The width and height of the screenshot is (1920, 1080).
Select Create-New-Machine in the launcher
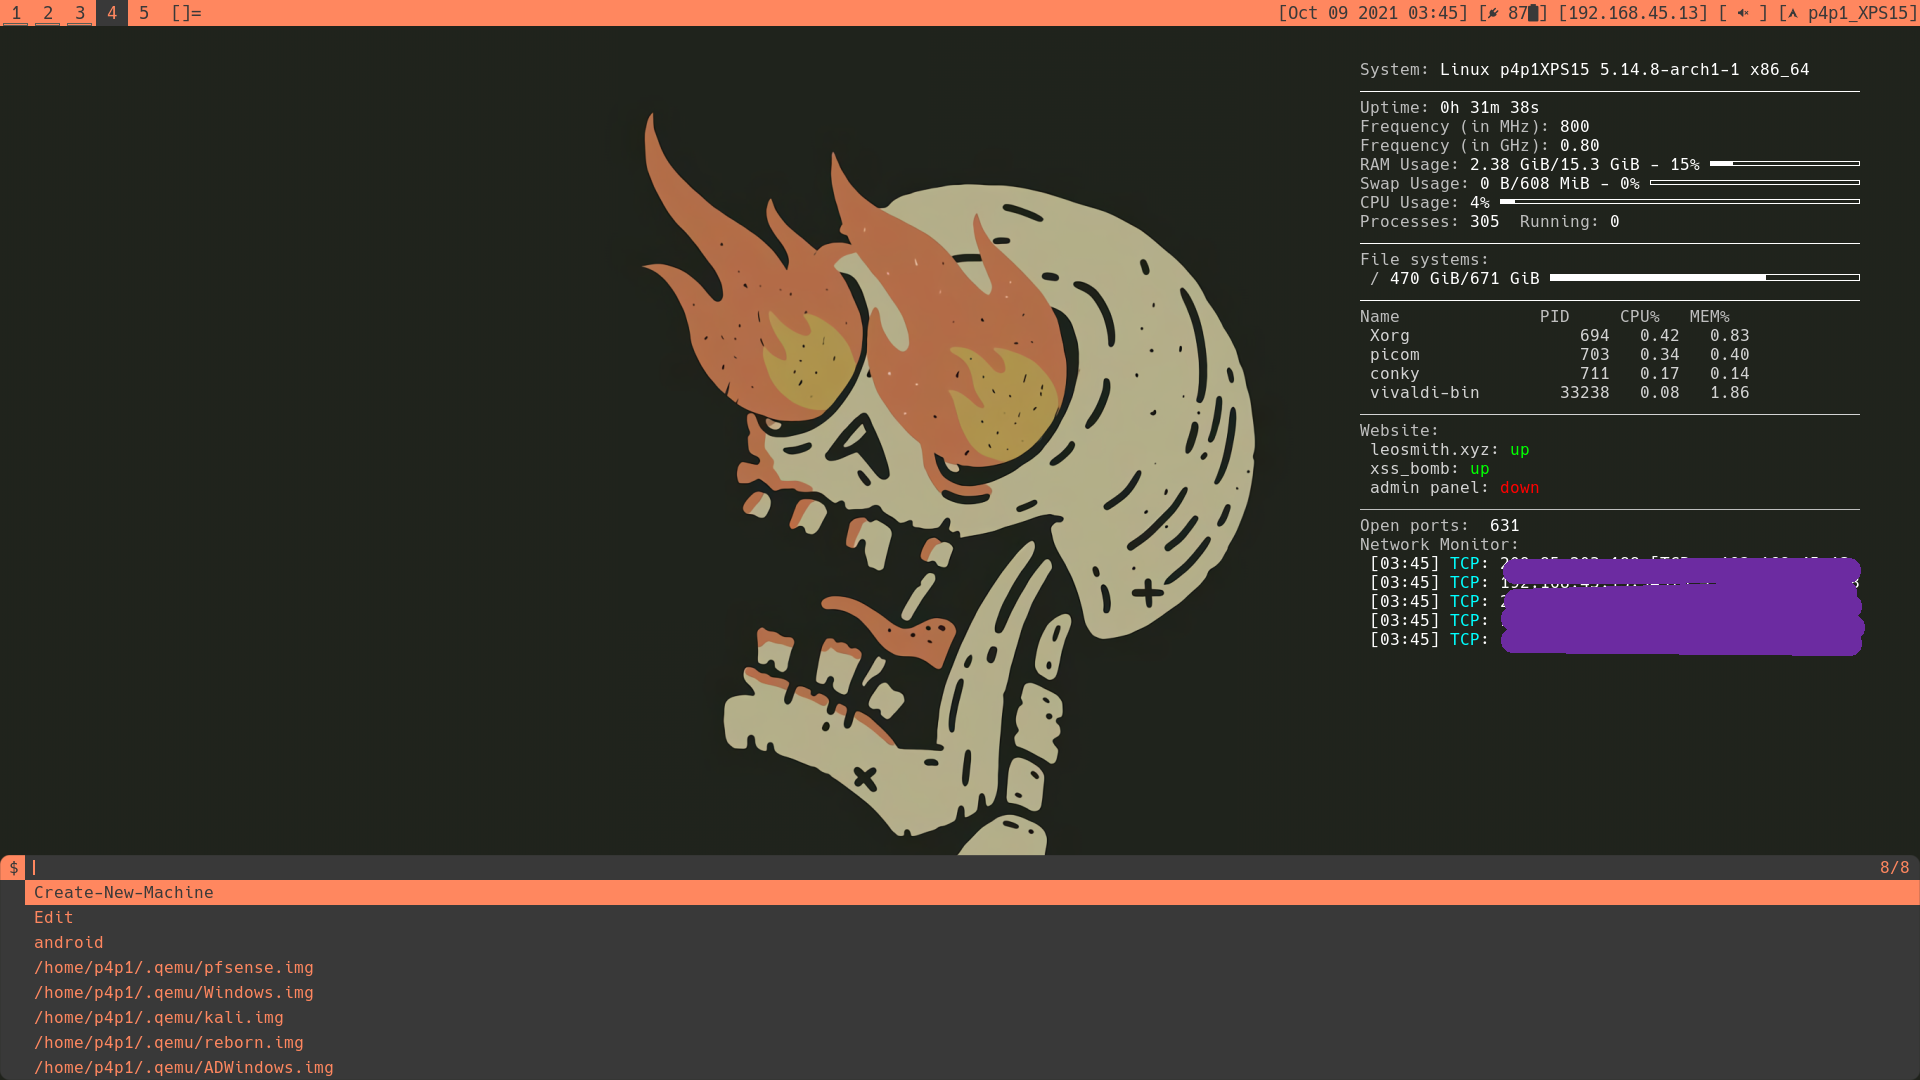click(123, 892)
